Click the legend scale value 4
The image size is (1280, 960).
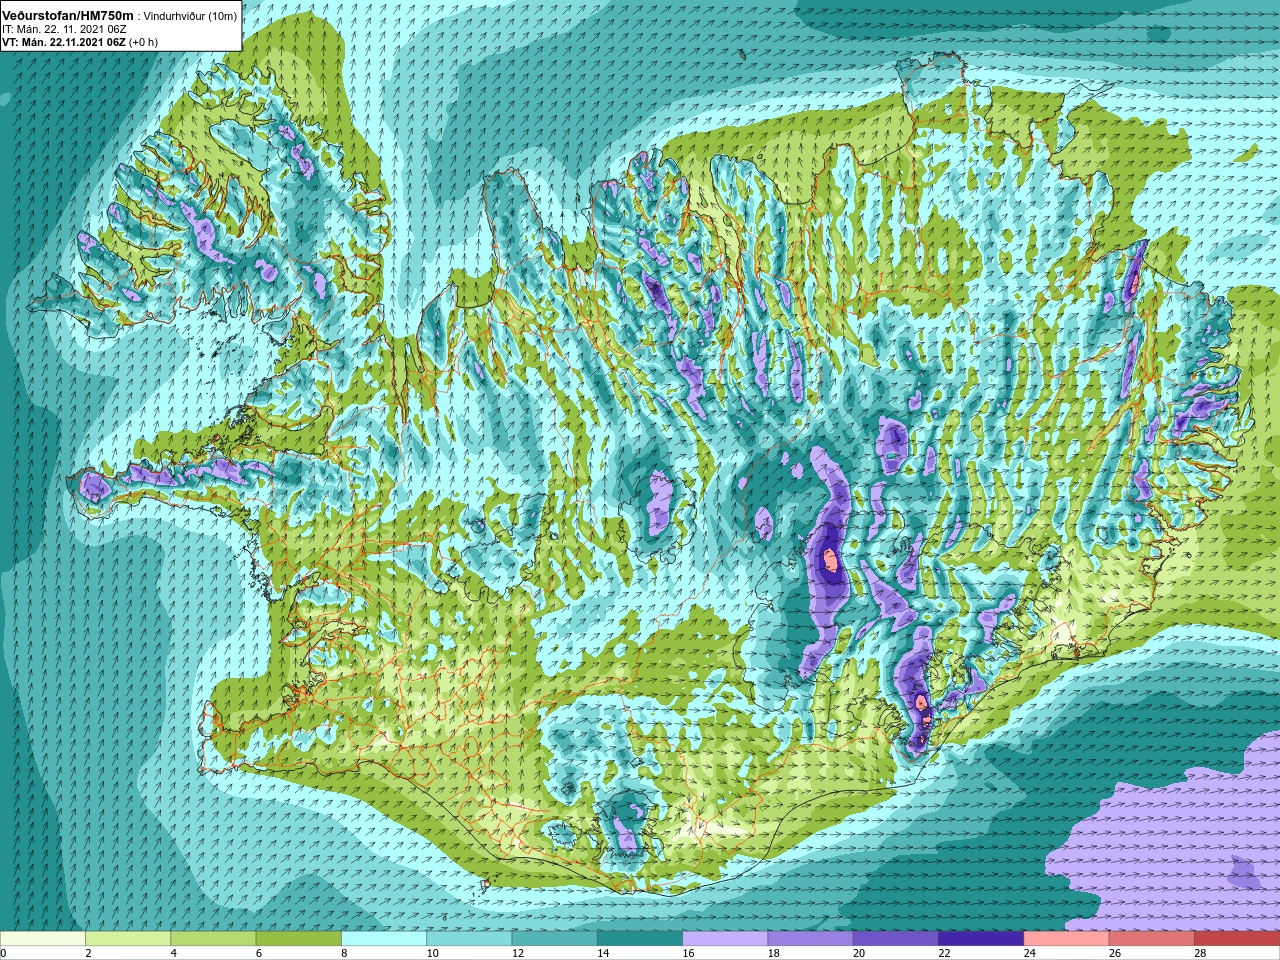coord(174,953)
